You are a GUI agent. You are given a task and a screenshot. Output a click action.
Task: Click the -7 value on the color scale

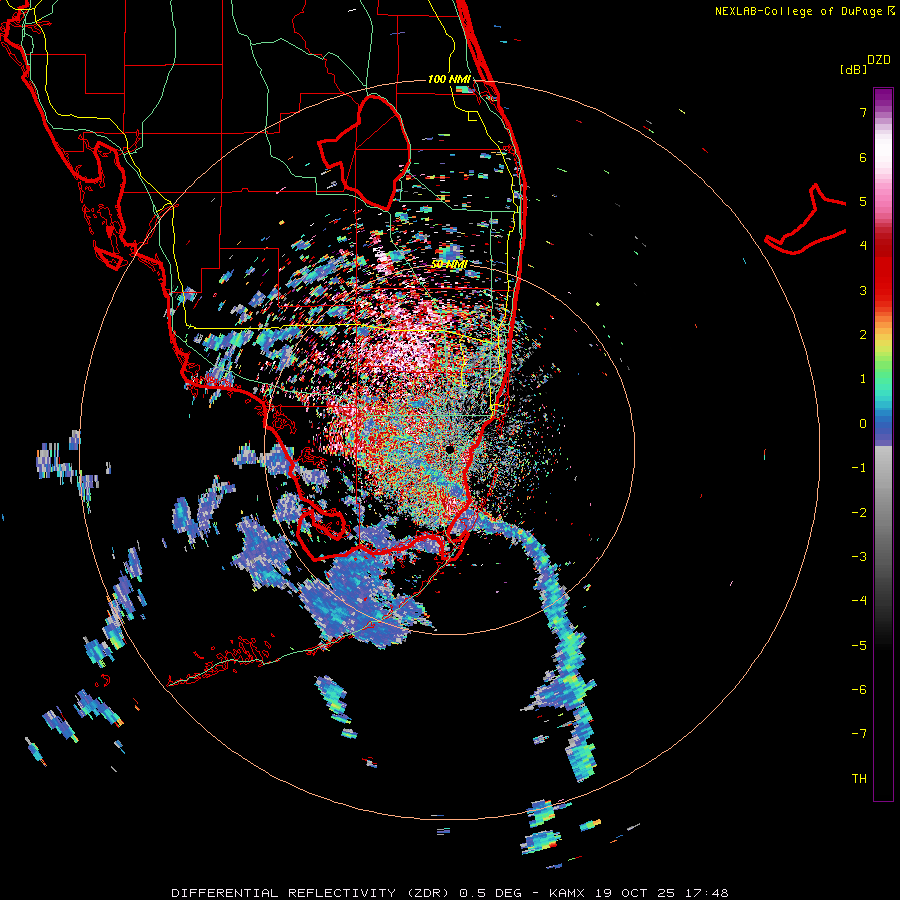pos(859,734)
